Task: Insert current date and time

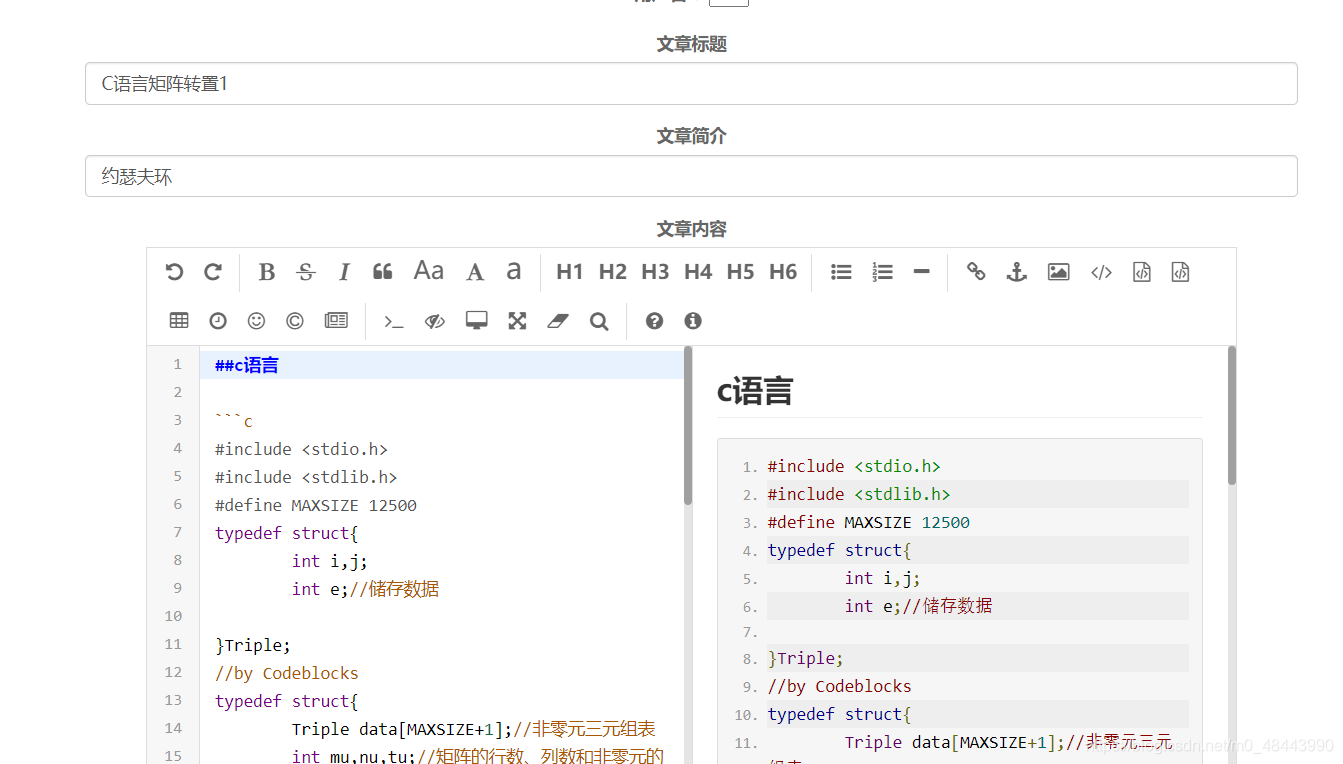Action: point(218,320)
